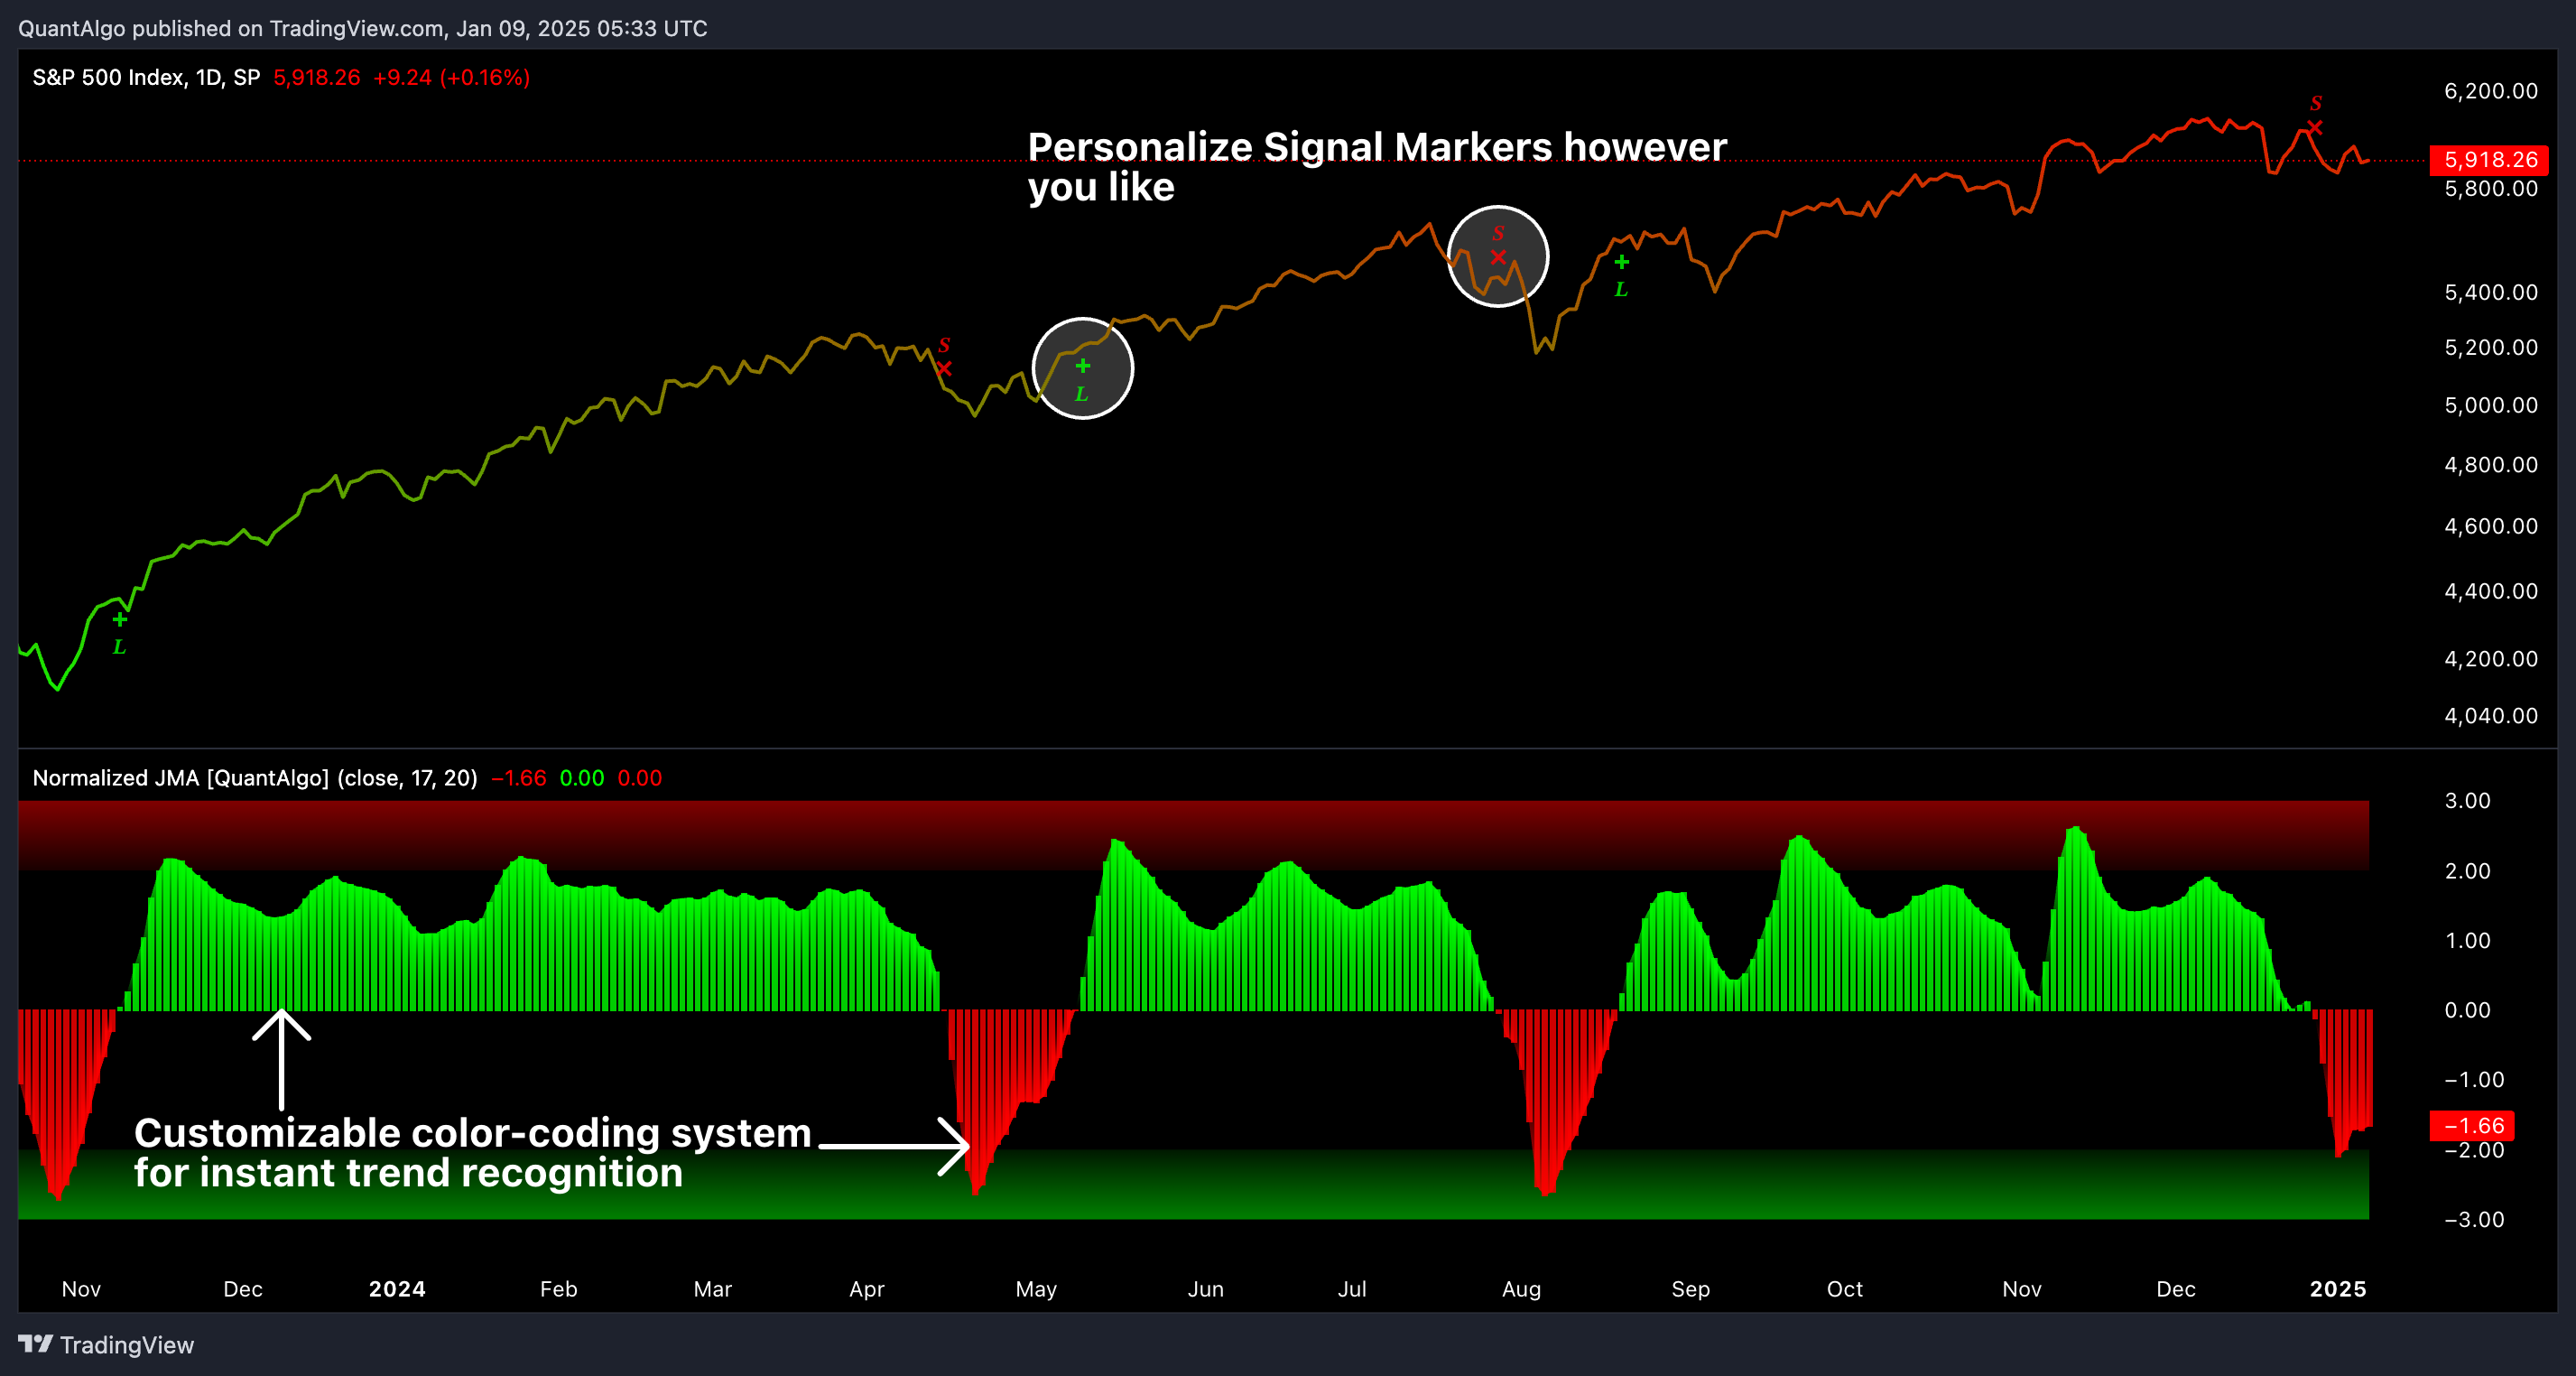Click the 4,200.00 price axis label
The height and width of the screenshot is (1376, 2576).
(x=2491, y=659)
